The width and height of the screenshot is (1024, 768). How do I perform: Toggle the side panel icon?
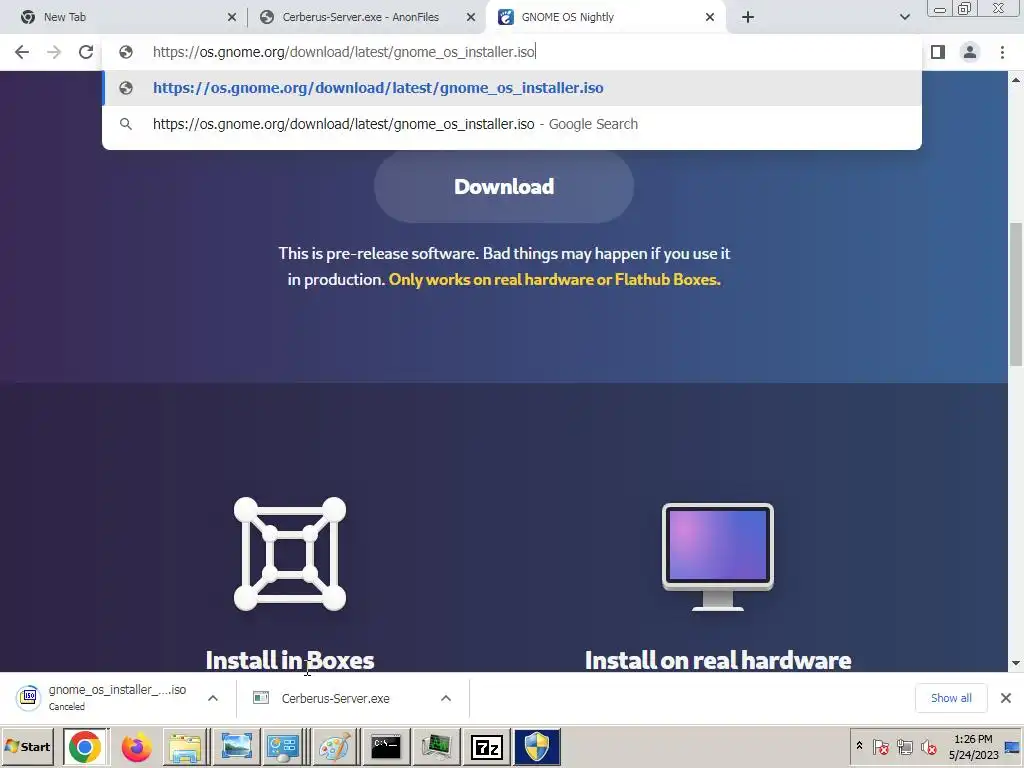point(938,52)
